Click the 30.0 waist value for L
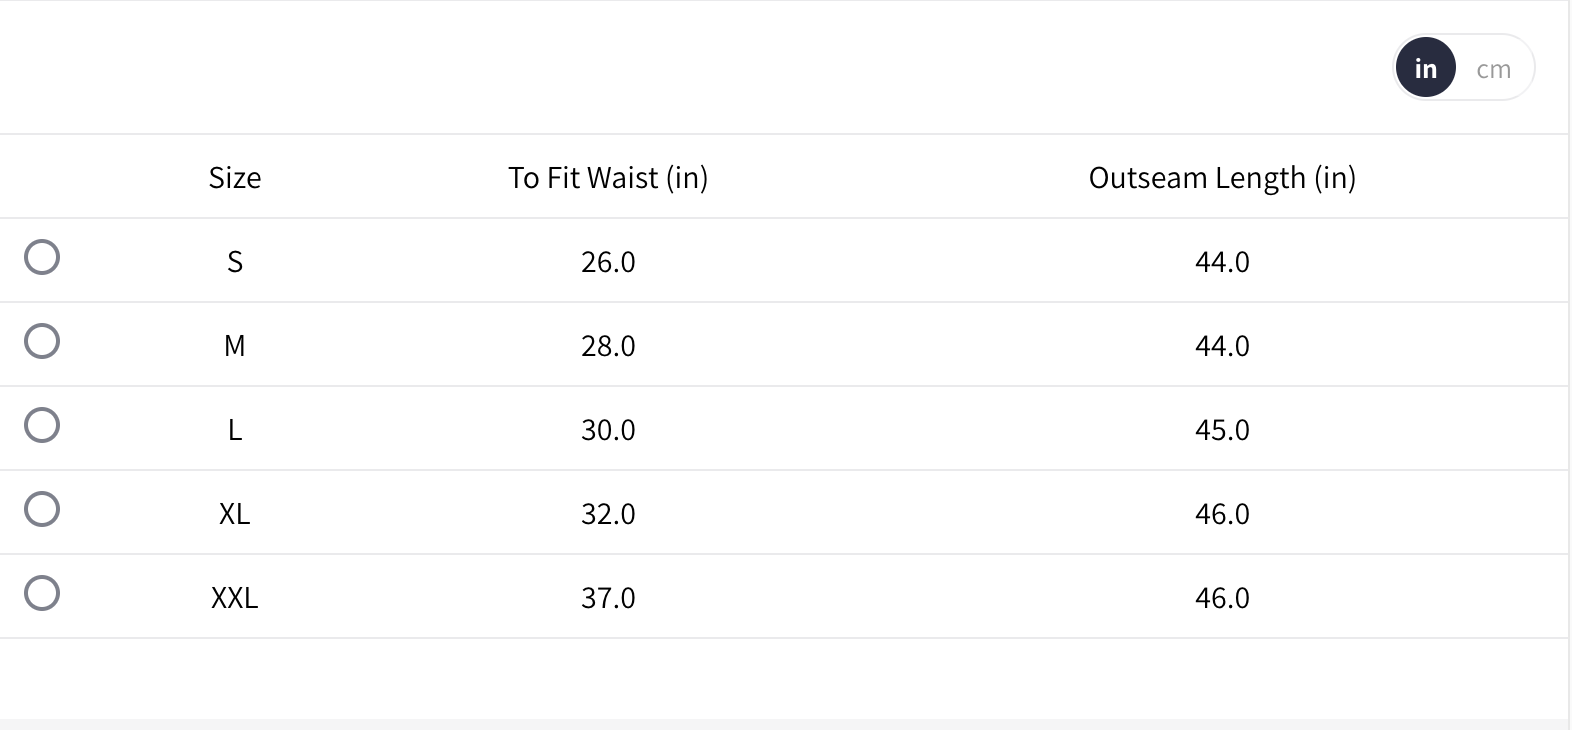Viewport: 1572px width, 730px height. click(608, 430)
